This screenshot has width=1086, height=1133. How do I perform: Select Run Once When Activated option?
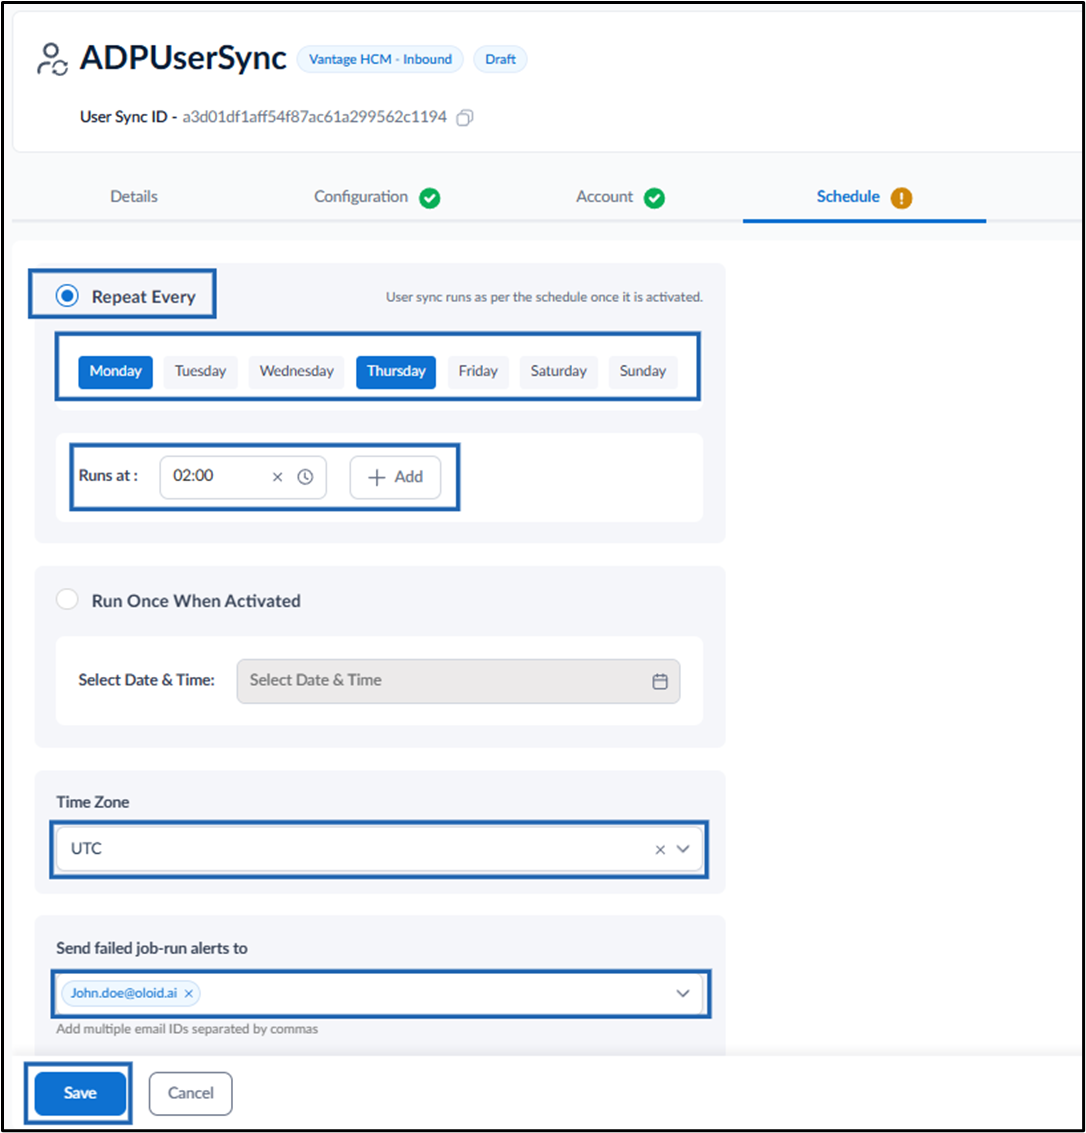pyautogui.click(x=67, y=600)
